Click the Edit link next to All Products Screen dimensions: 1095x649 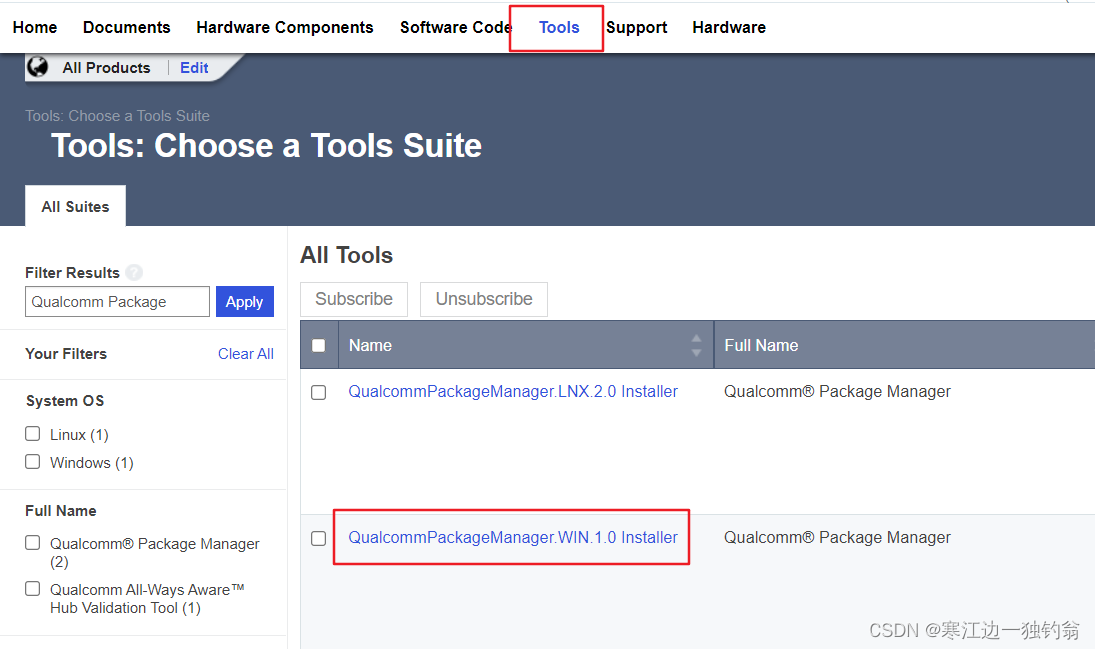pyautogui.click(x=194, y=68)
